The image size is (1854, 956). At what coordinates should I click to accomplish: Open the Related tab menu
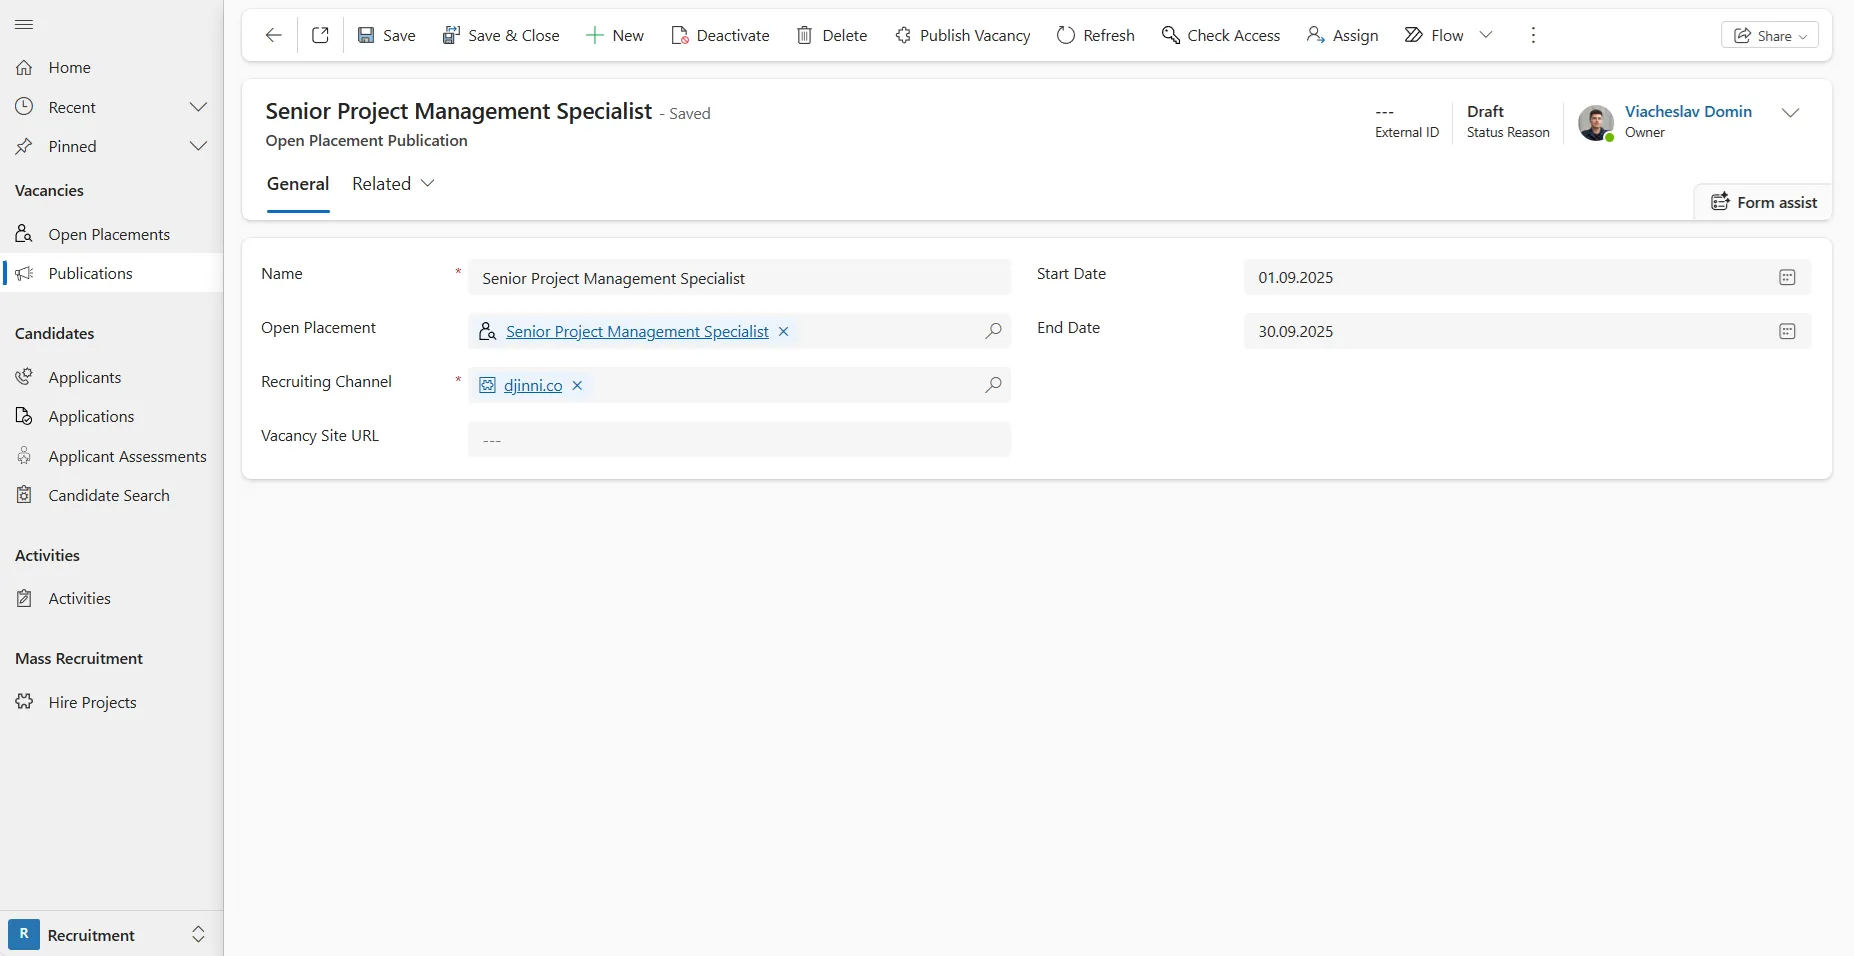pyautogui.click(x=393, y=184)
